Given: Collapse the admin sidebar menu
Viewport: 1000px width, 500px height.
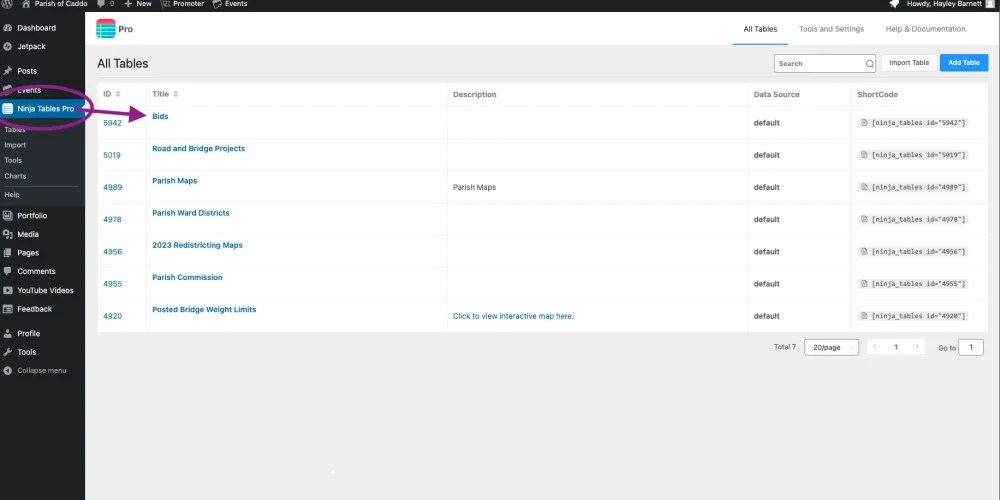Looking at the screenshot, I should tap(41, 370).
